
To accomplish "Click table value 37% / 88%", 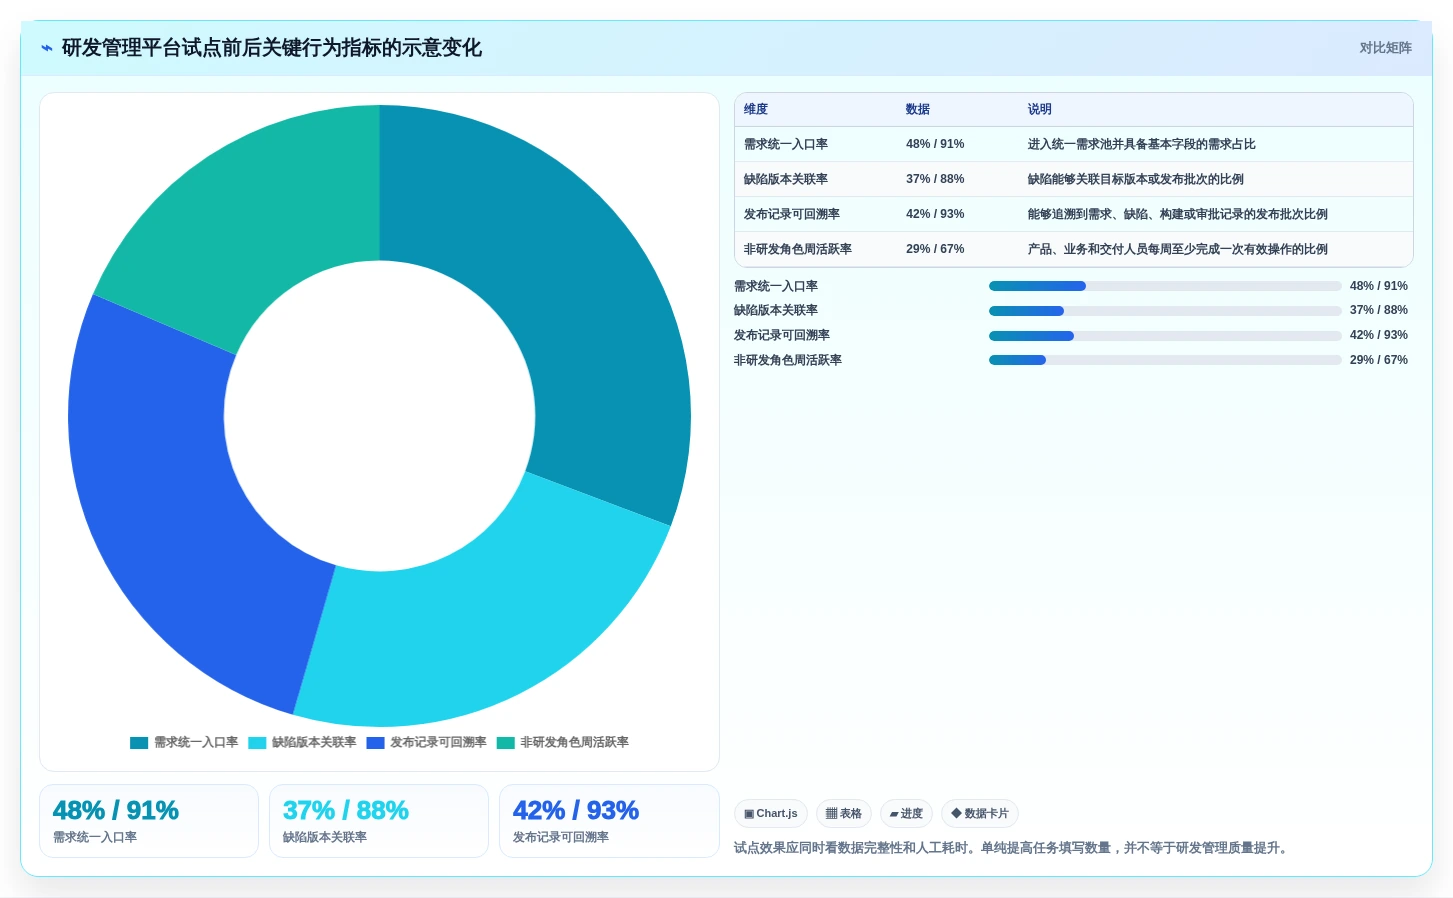I will tap(935, 180).
